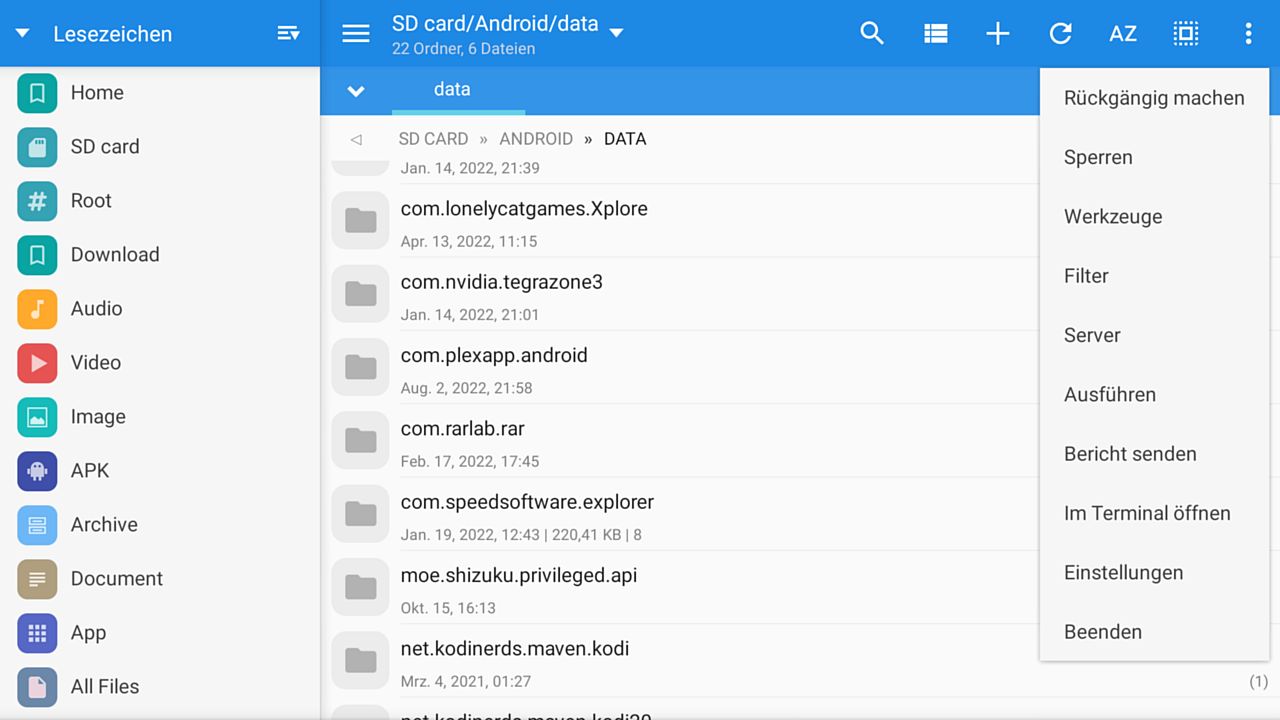The image size is (1280, 720).
Task: Open the AZ sort options
Action: [1123, 33]
